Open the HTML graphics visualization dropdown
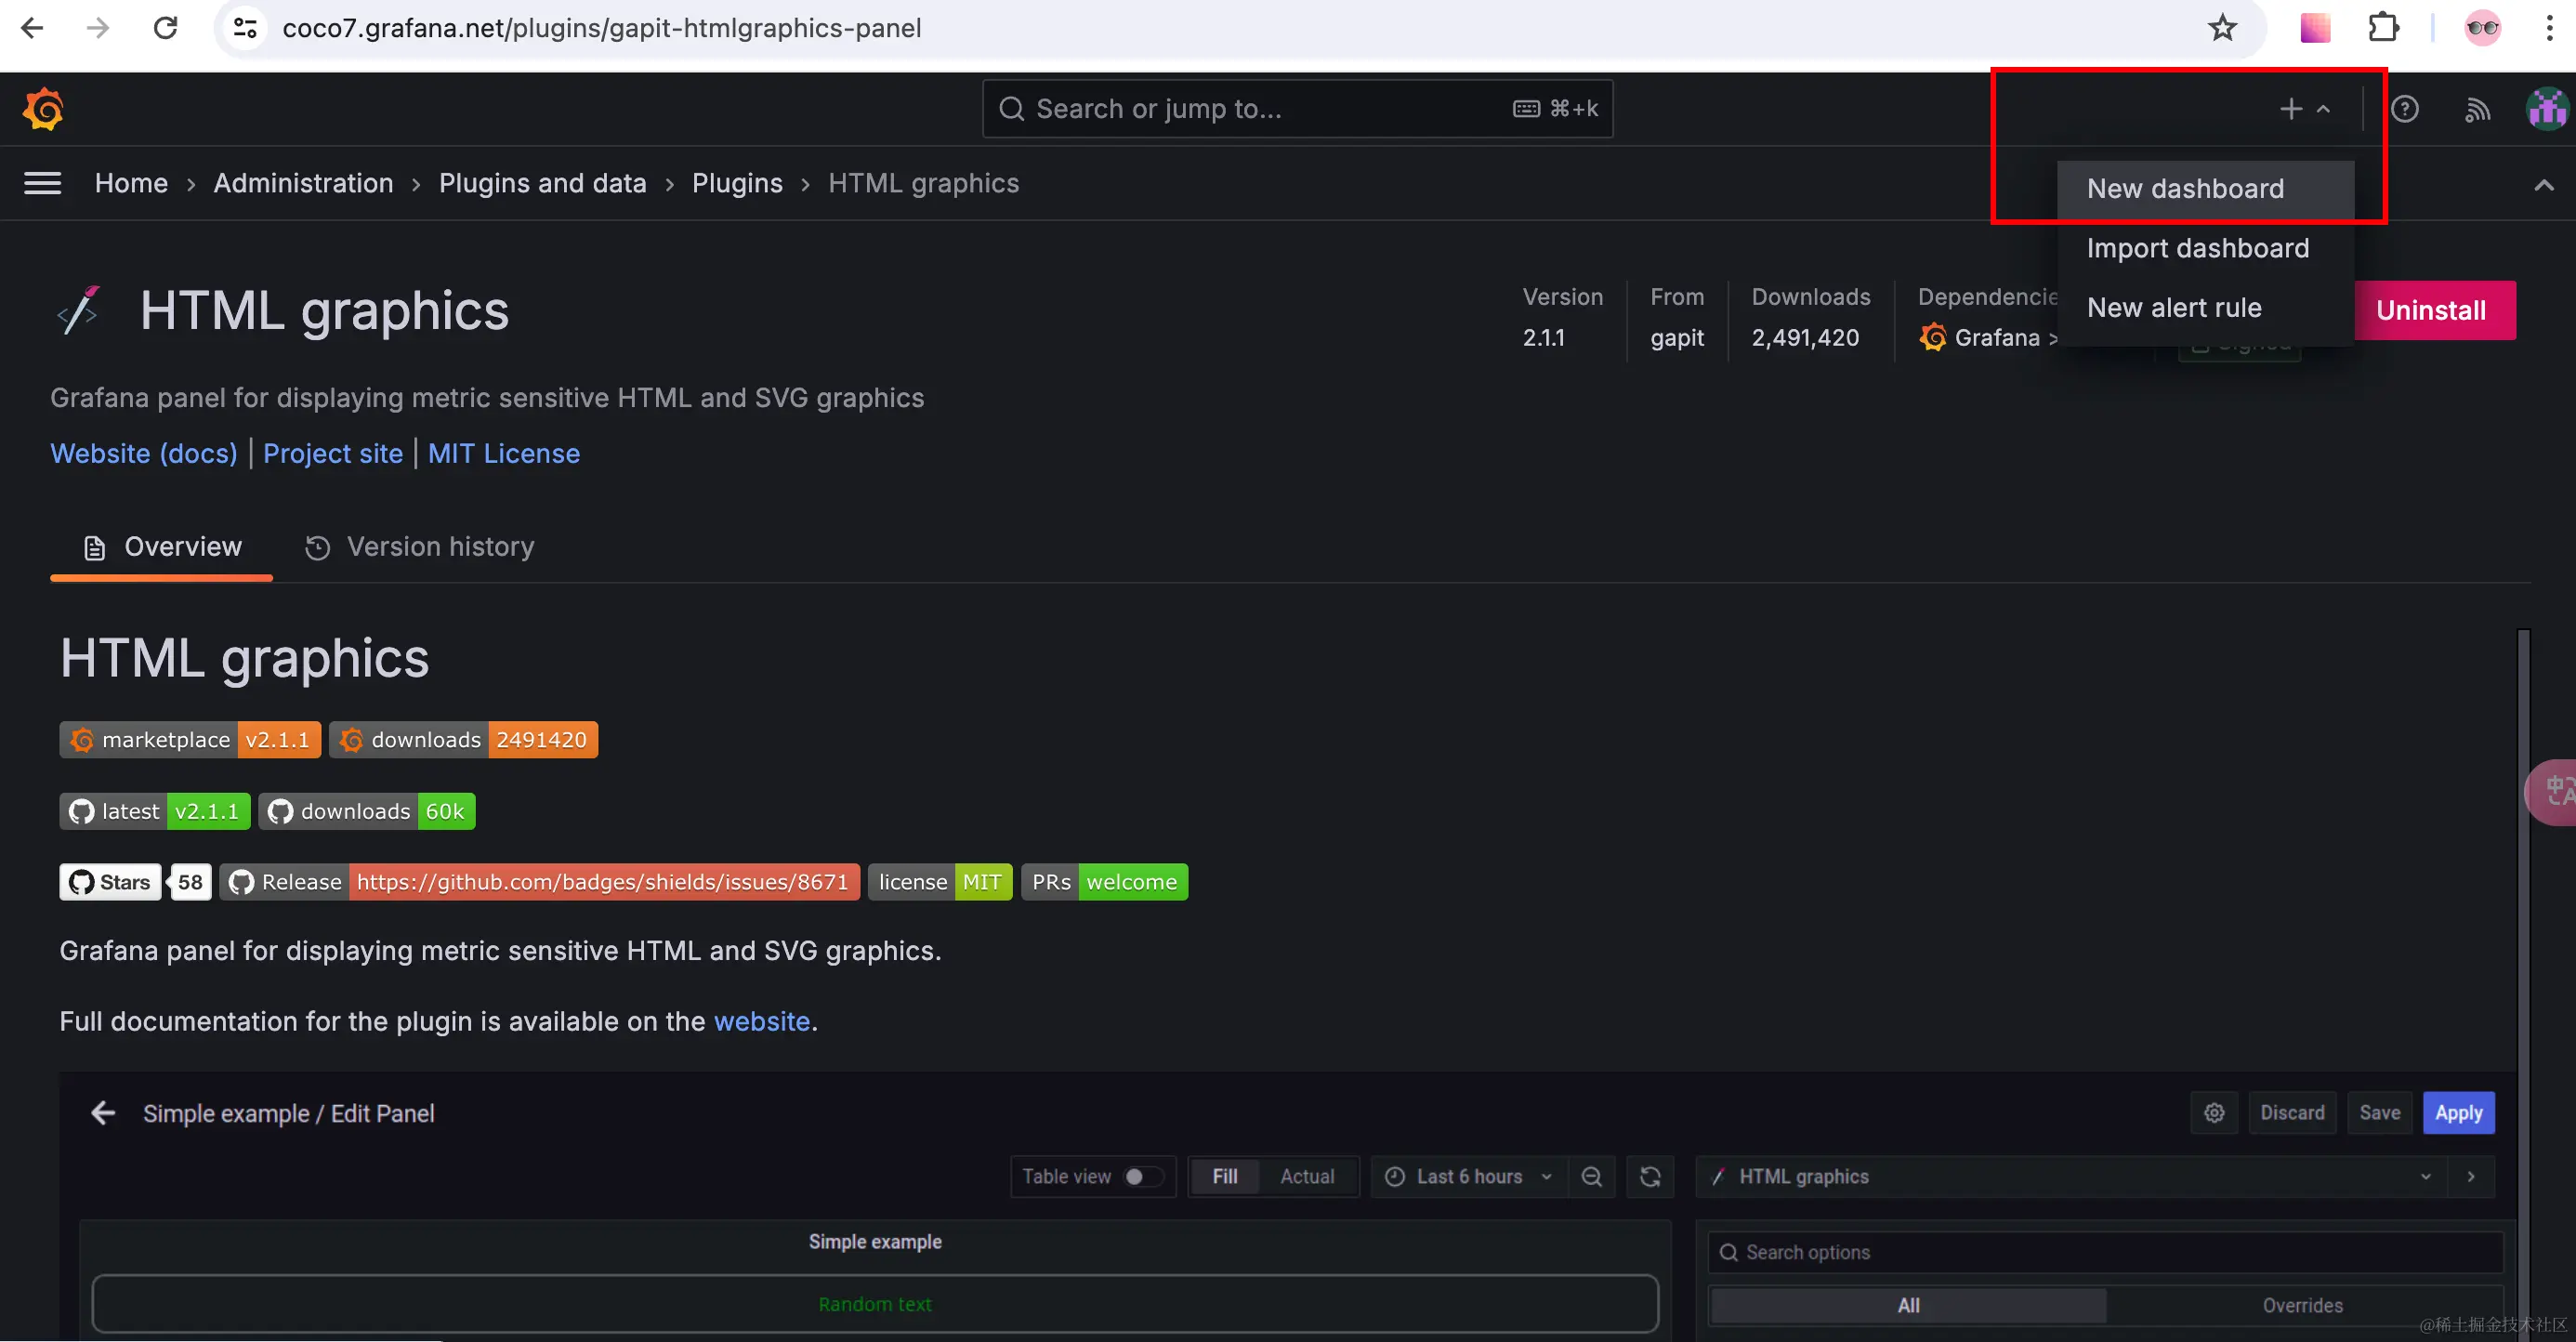This screenshot has width=2576, height=1342. click(2072, 1177)
